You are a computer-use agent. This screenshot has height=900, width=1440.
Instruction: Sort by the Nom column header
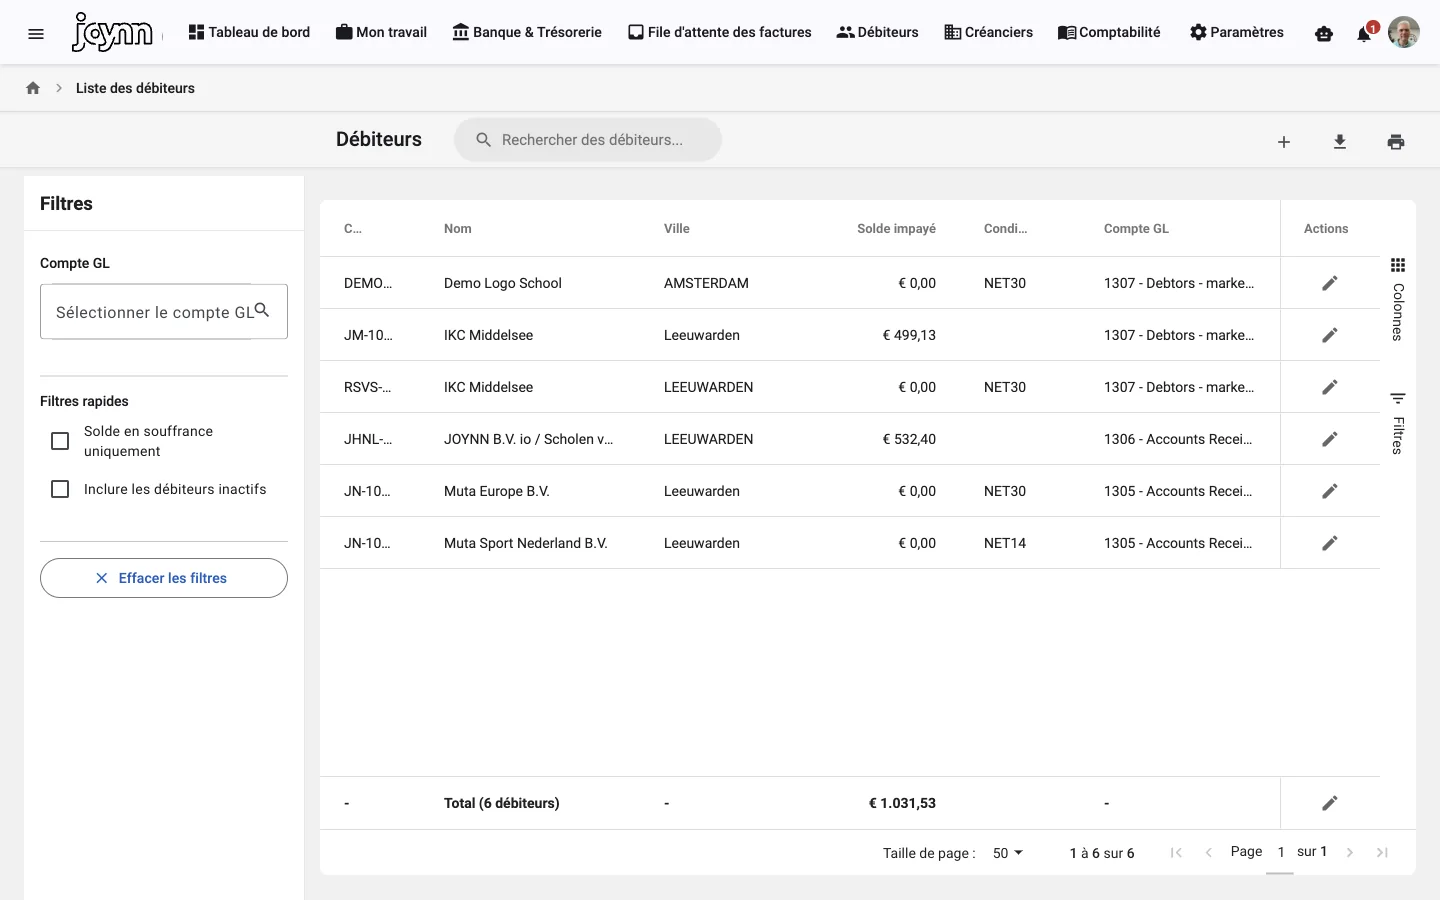[458, 229]
